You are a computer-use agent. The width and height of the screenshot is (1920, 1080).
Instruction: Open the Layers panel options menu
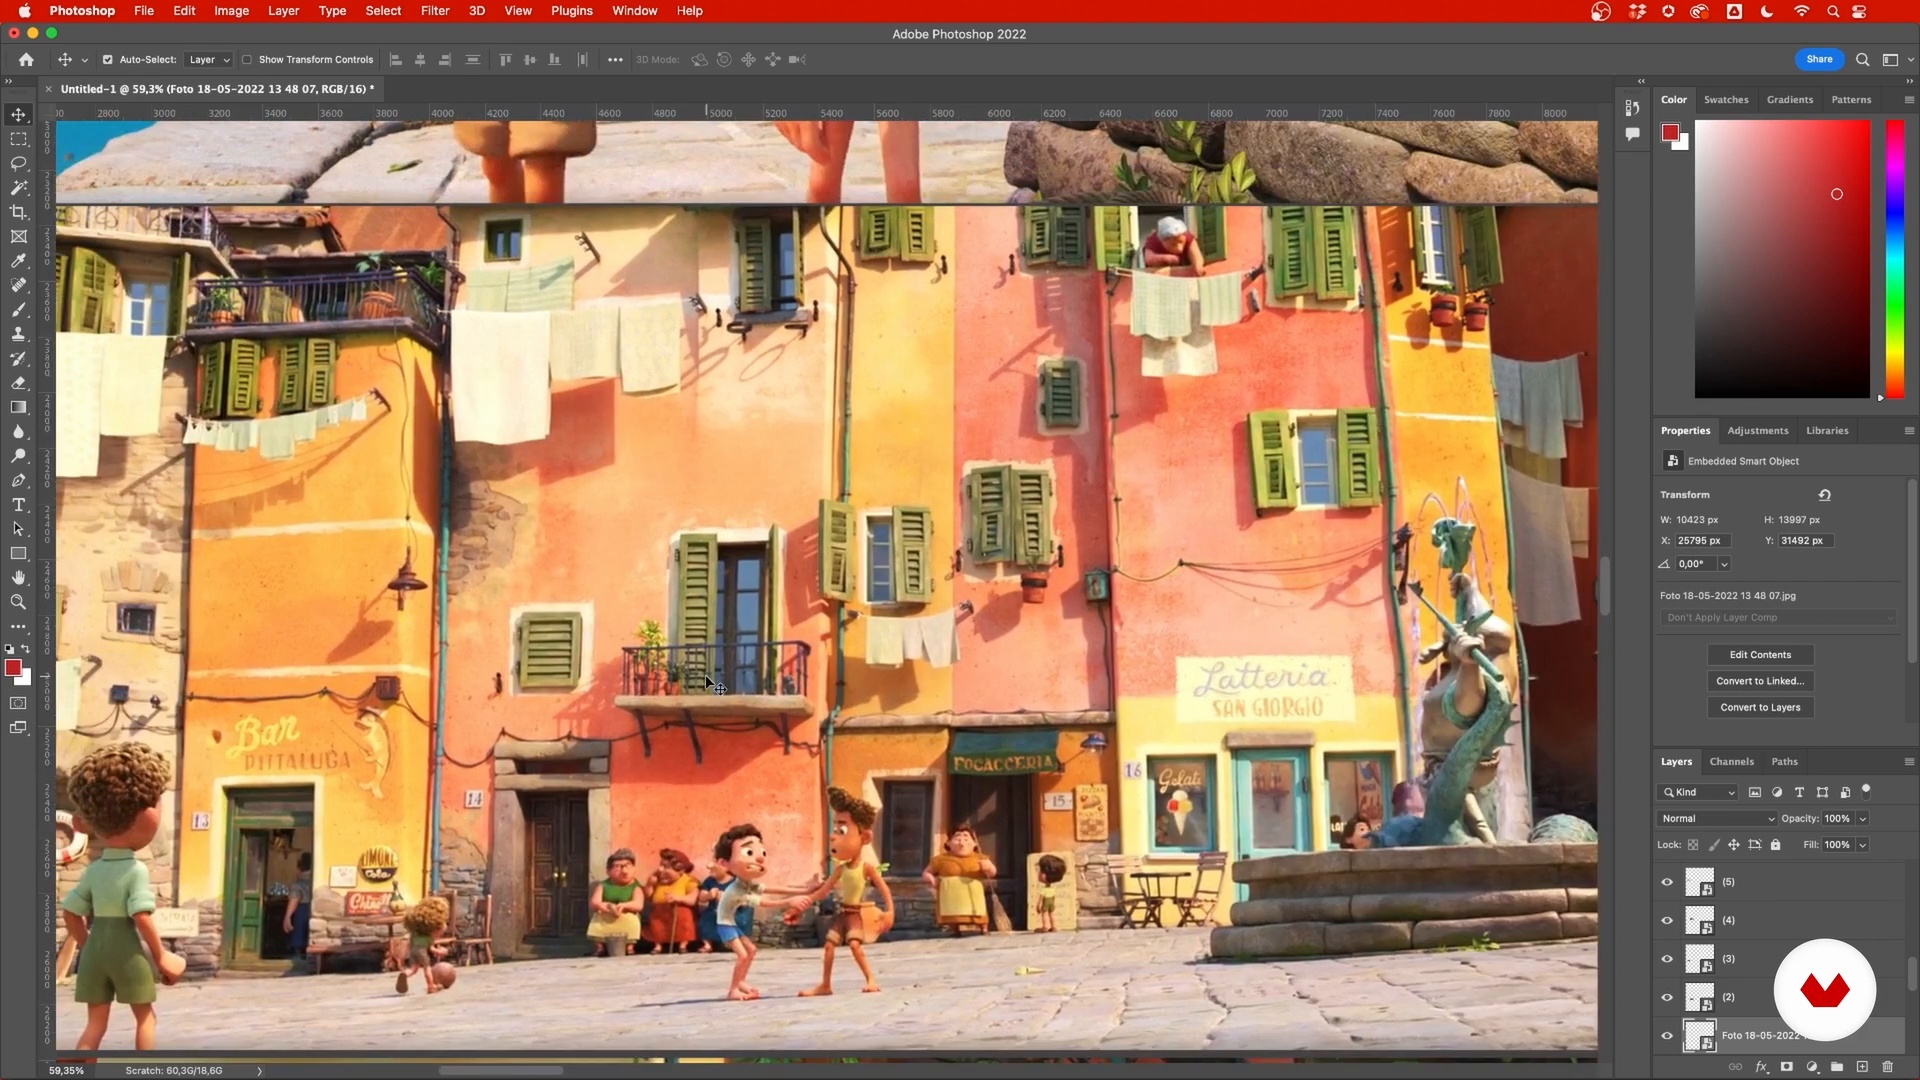(1909, 762)
